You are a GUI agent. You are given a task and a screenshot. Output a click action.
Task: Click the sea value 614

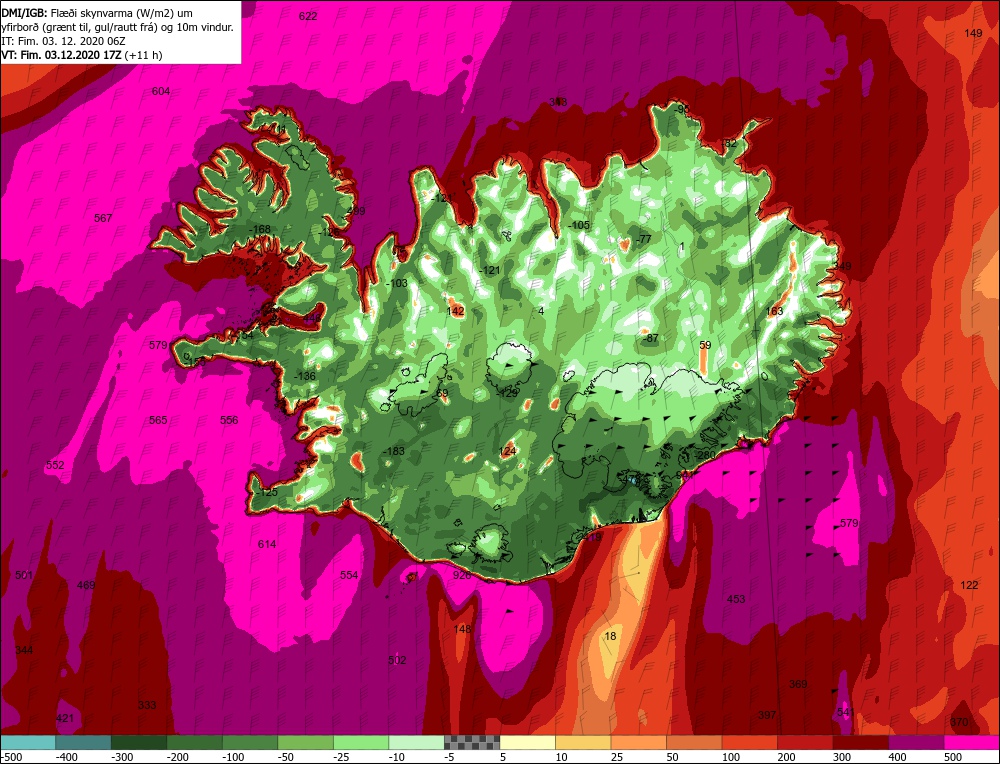point(267,544)
